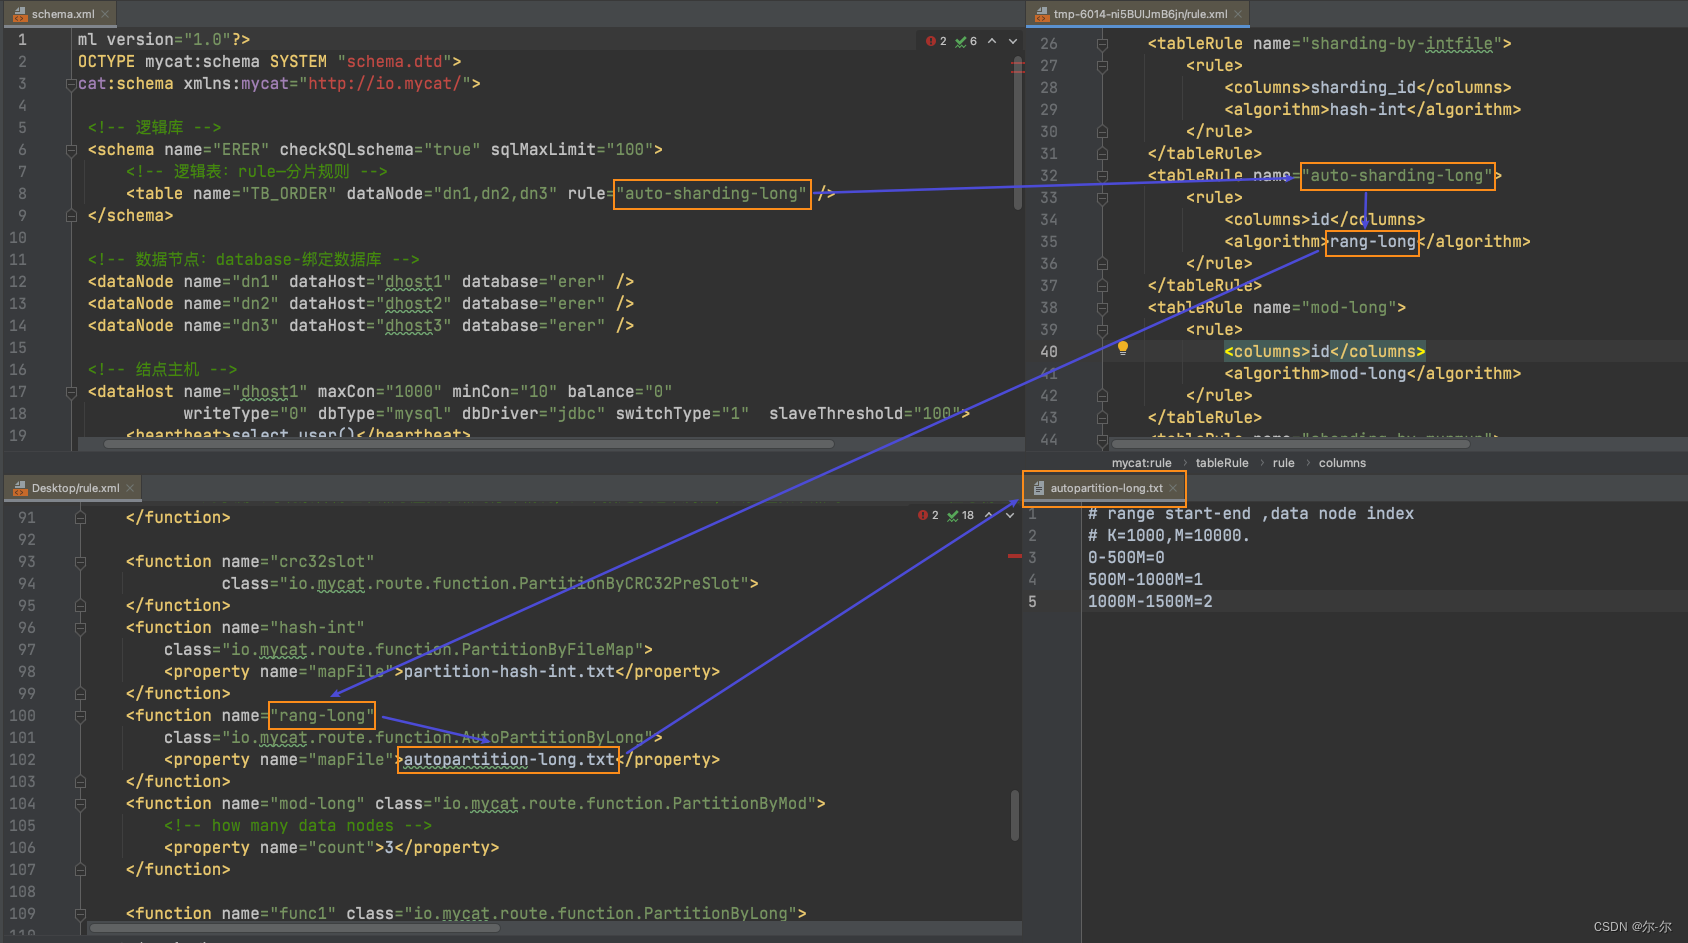The image size is (1688, 943).
Task: Click the vertical scrollbar thumb of schema.xml editor
Action: (x=1018, y=135)
